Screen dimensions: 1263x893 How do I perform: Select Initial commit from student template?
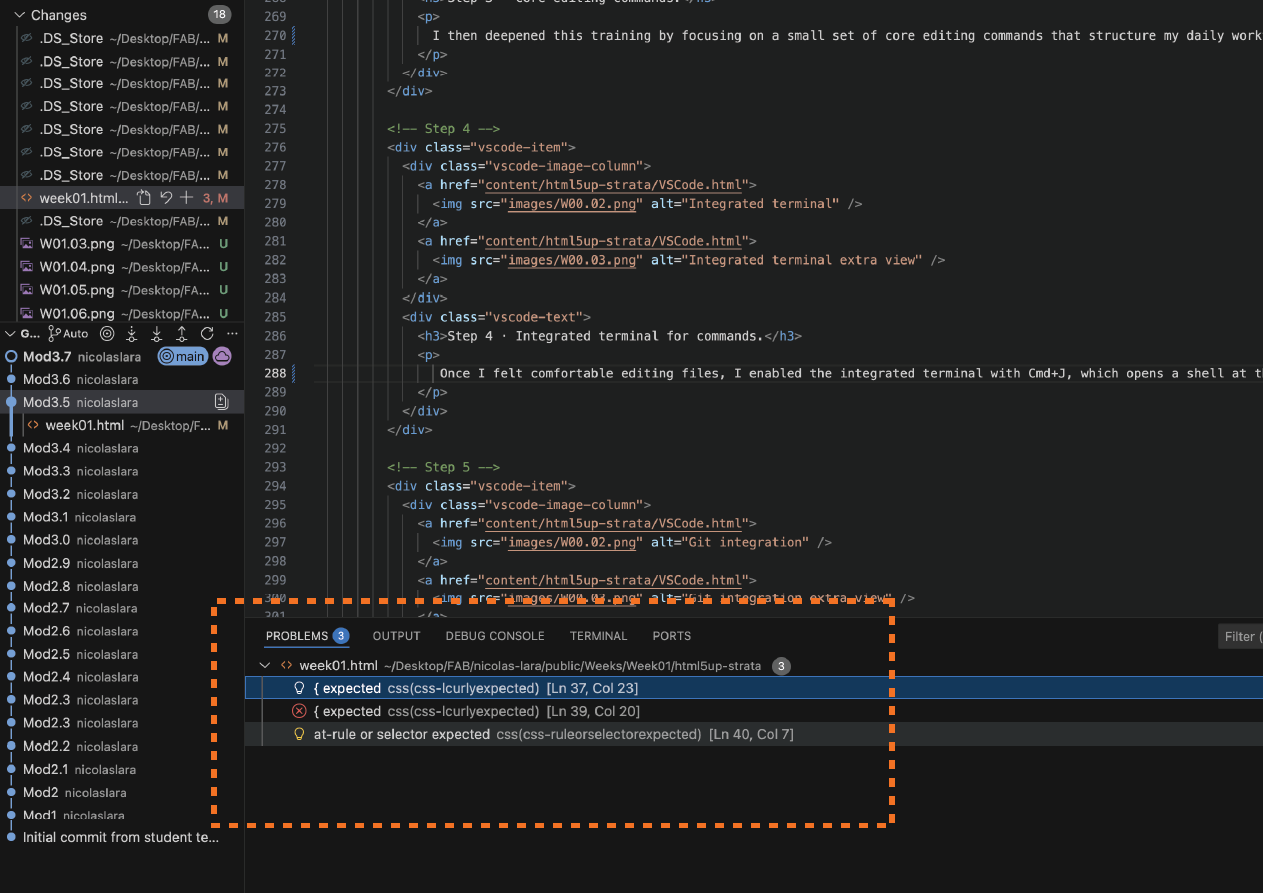tap(122, 837)
